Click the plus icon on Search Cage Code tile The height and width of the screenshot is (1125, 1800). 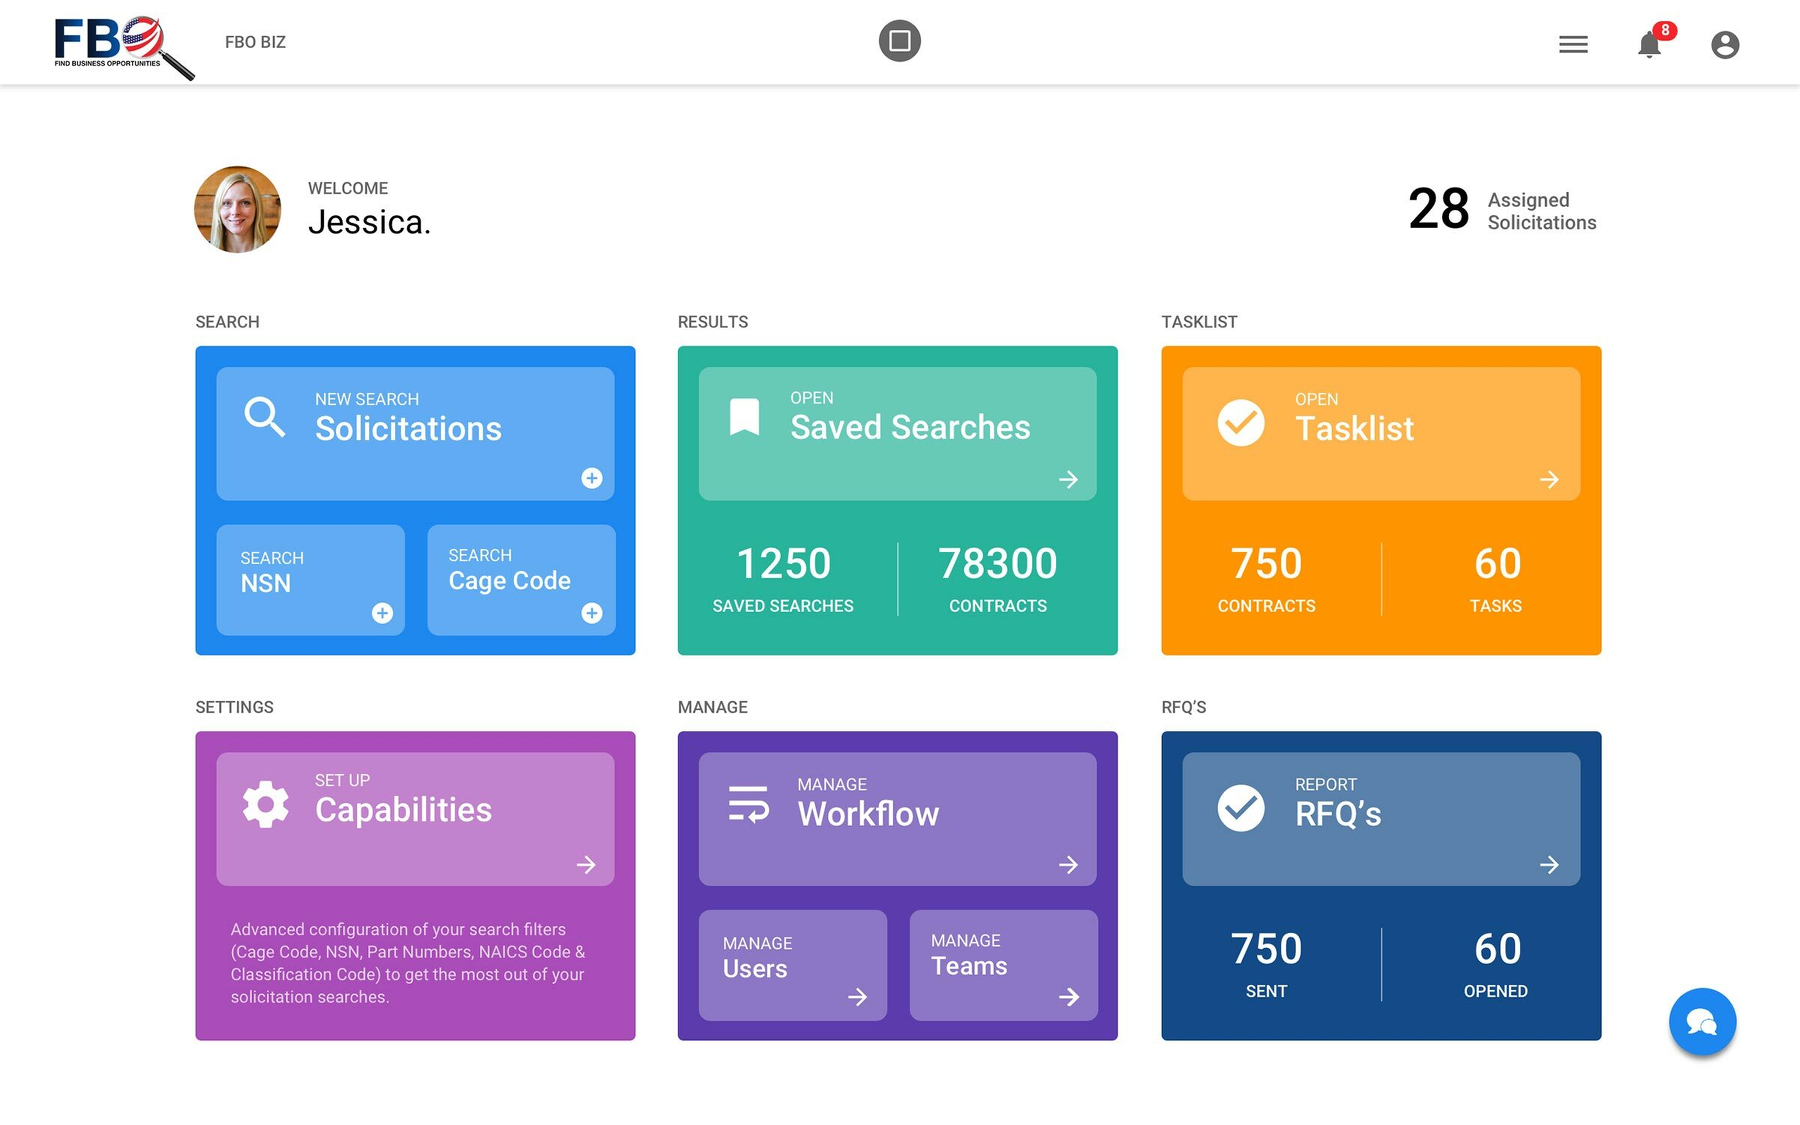592,613
